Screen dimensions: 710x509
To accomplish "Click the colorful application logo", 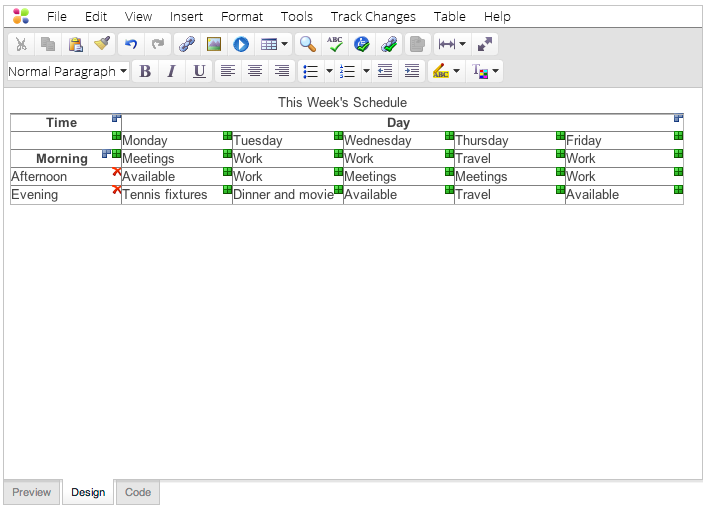I will point(21,16).
